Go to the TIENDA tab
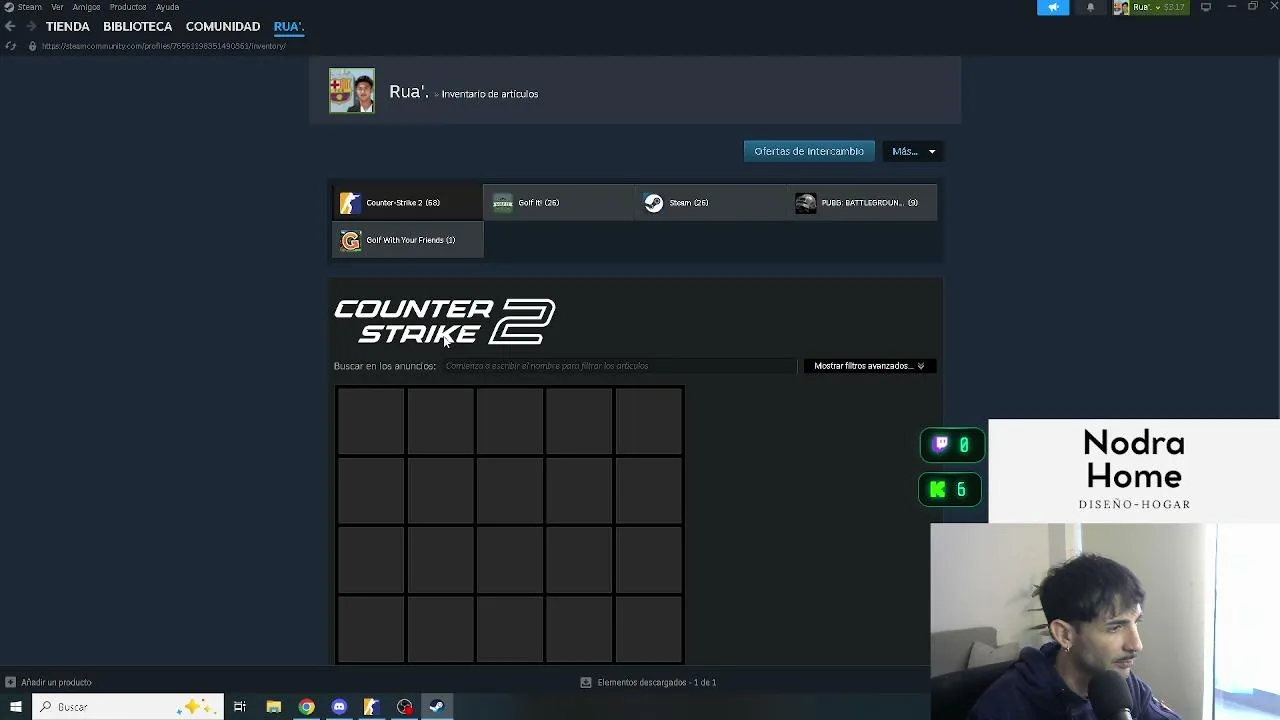 68,27
